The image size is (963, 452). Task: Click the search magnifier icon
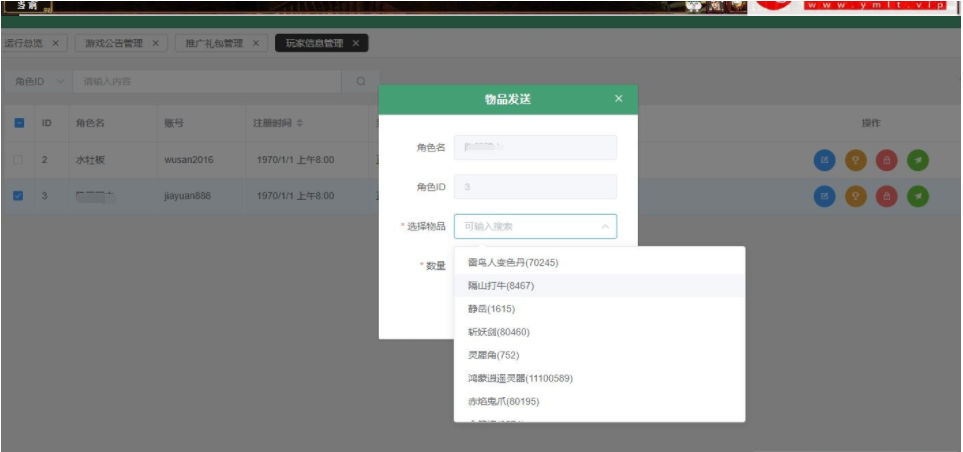click(x=361, y=81)
